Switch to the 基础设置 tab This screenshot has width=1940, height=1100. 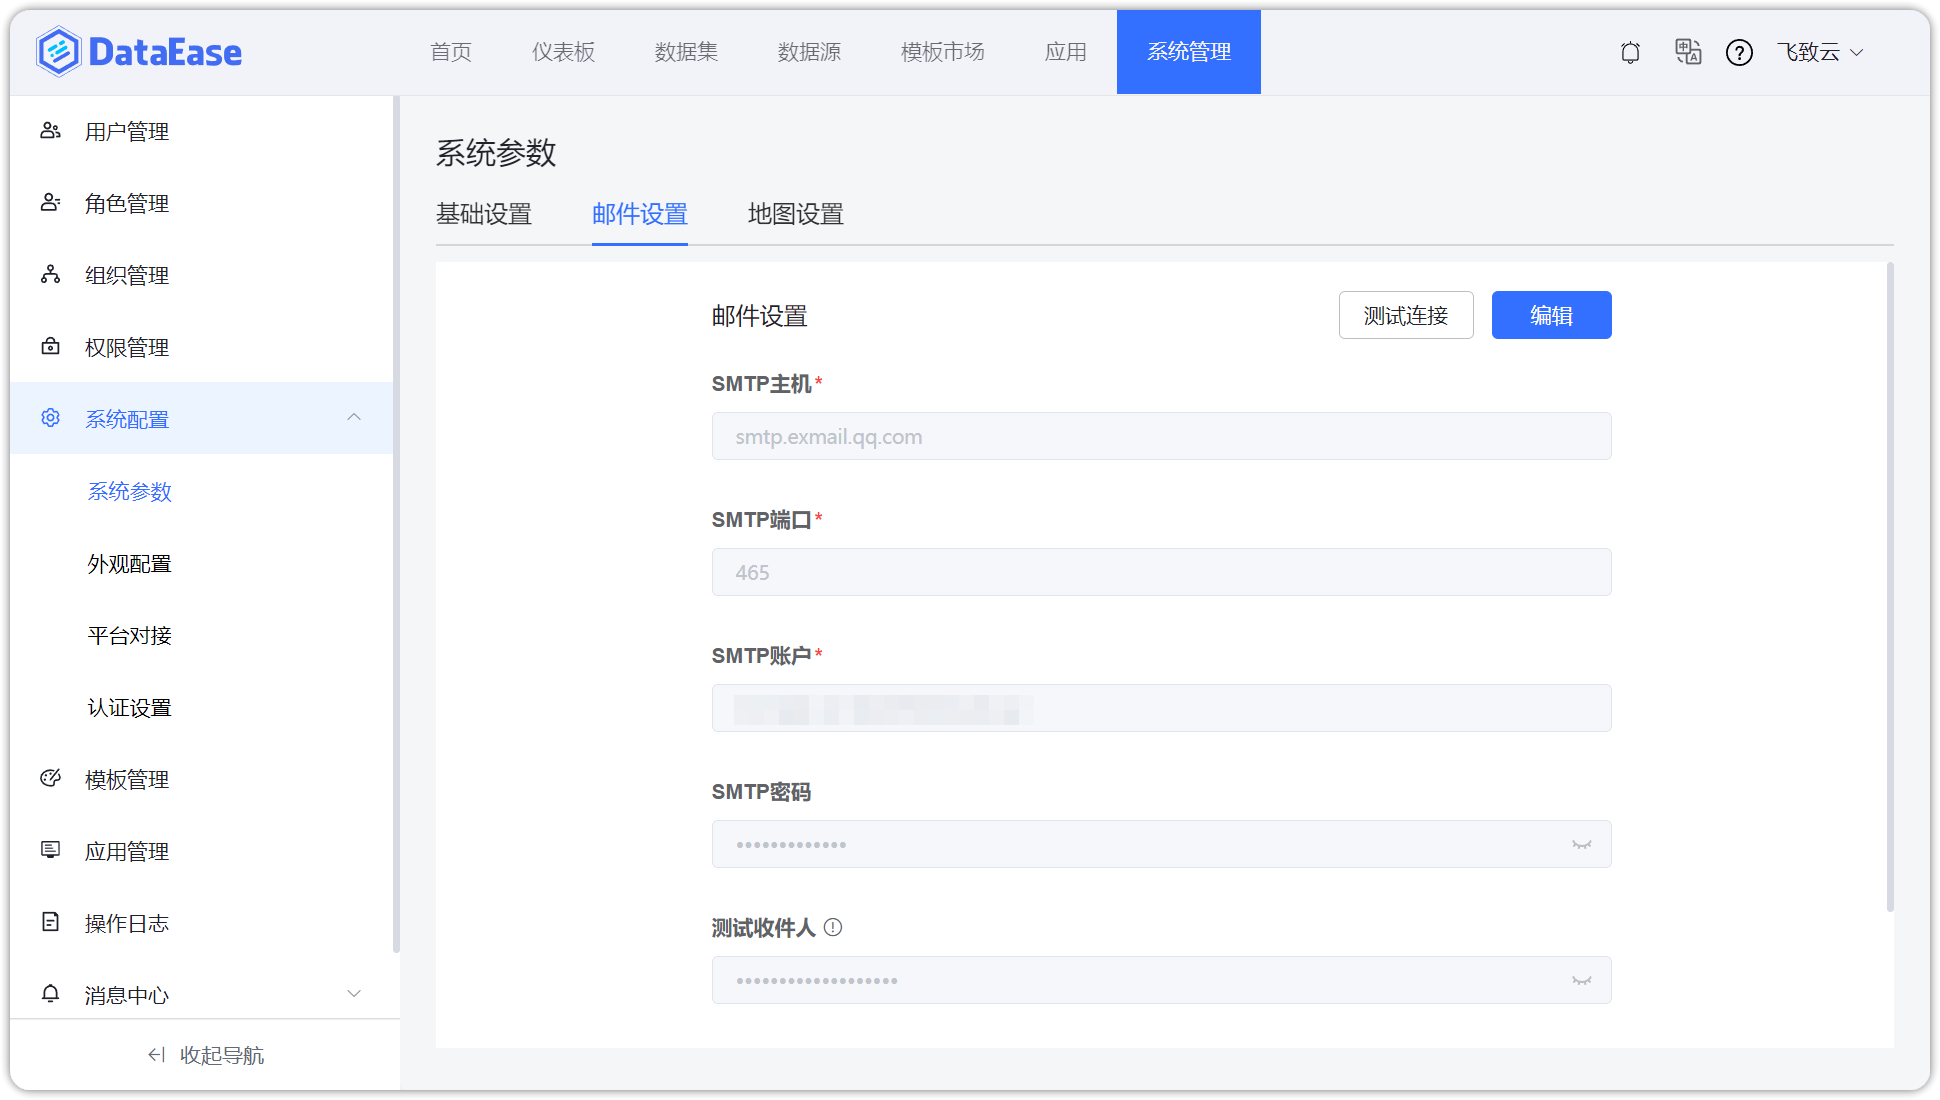pyautogui.click(x=484, y=214)
